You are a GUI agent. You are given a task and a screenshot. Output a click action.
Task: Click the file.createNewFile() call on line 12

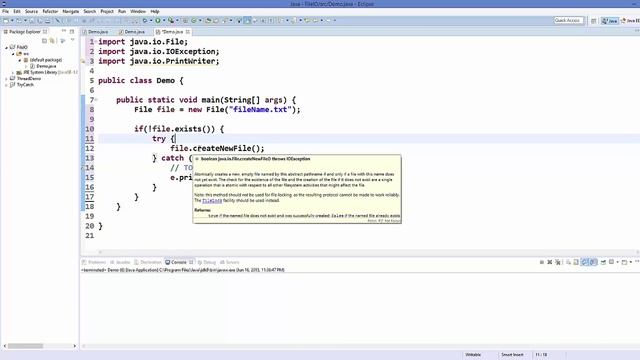click(217, 148)
